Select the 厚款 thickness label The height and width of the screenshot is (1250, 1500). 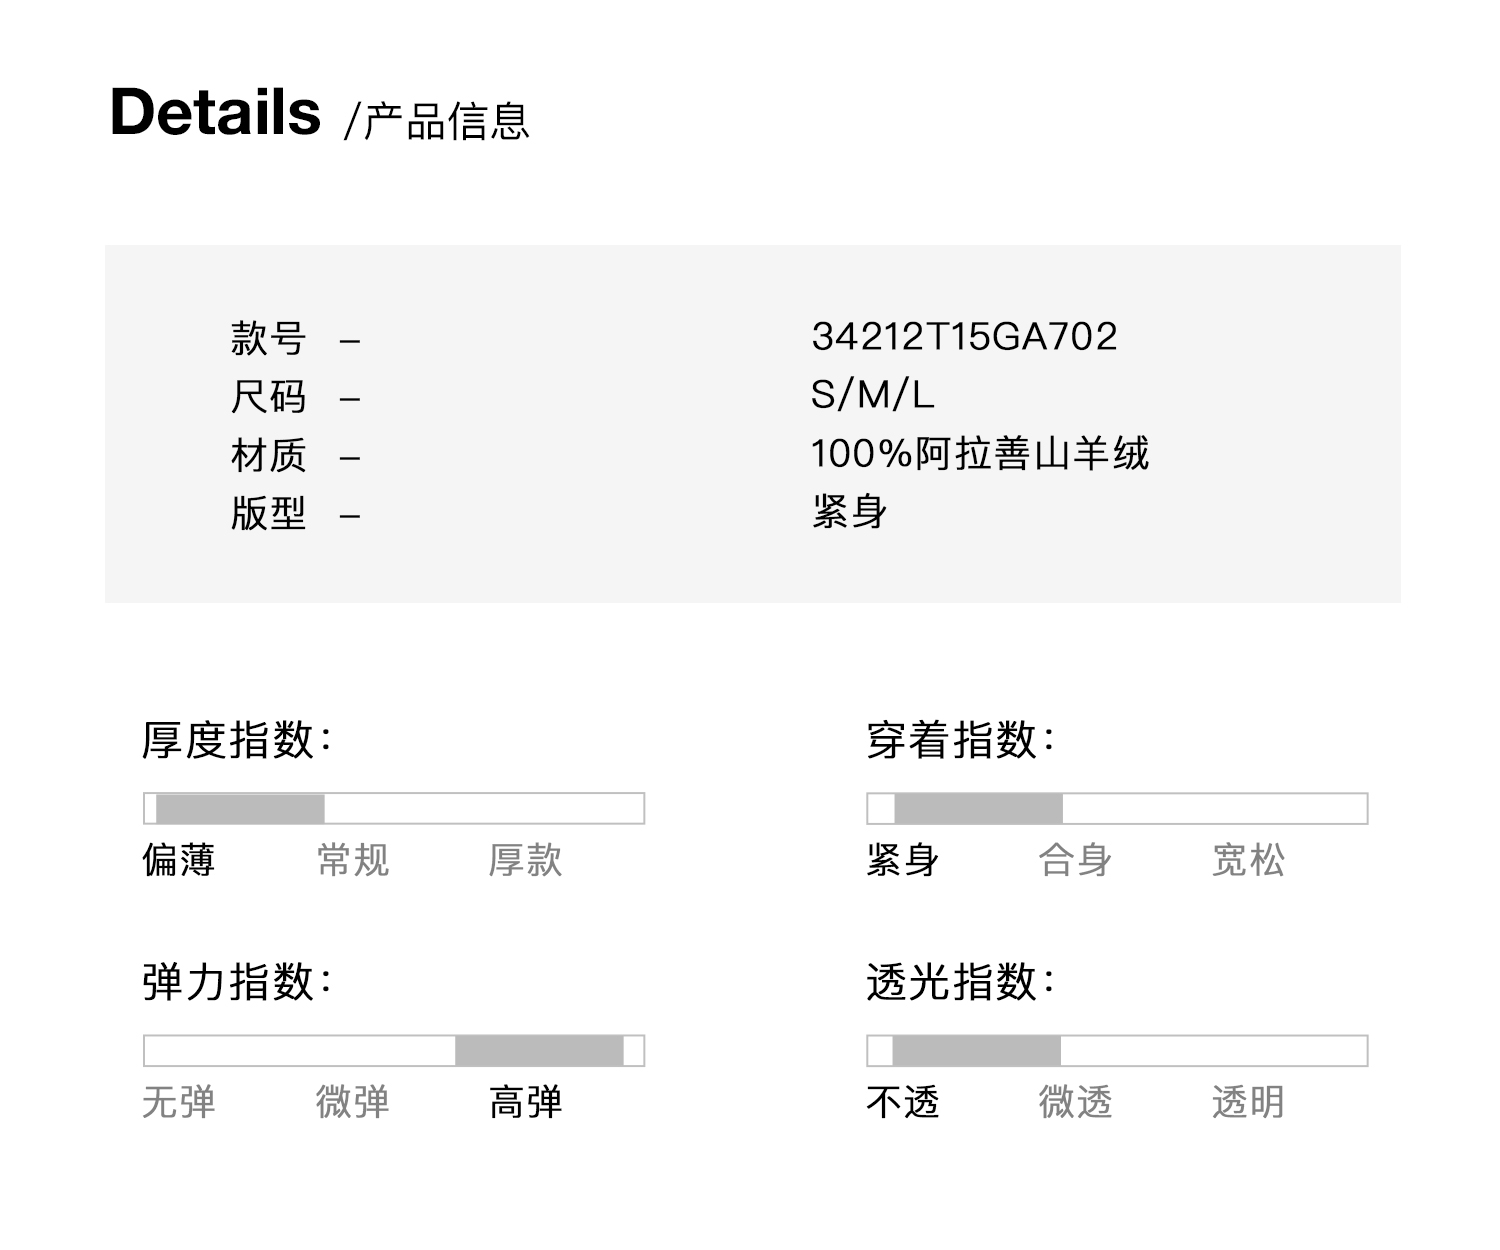[525, 860]
